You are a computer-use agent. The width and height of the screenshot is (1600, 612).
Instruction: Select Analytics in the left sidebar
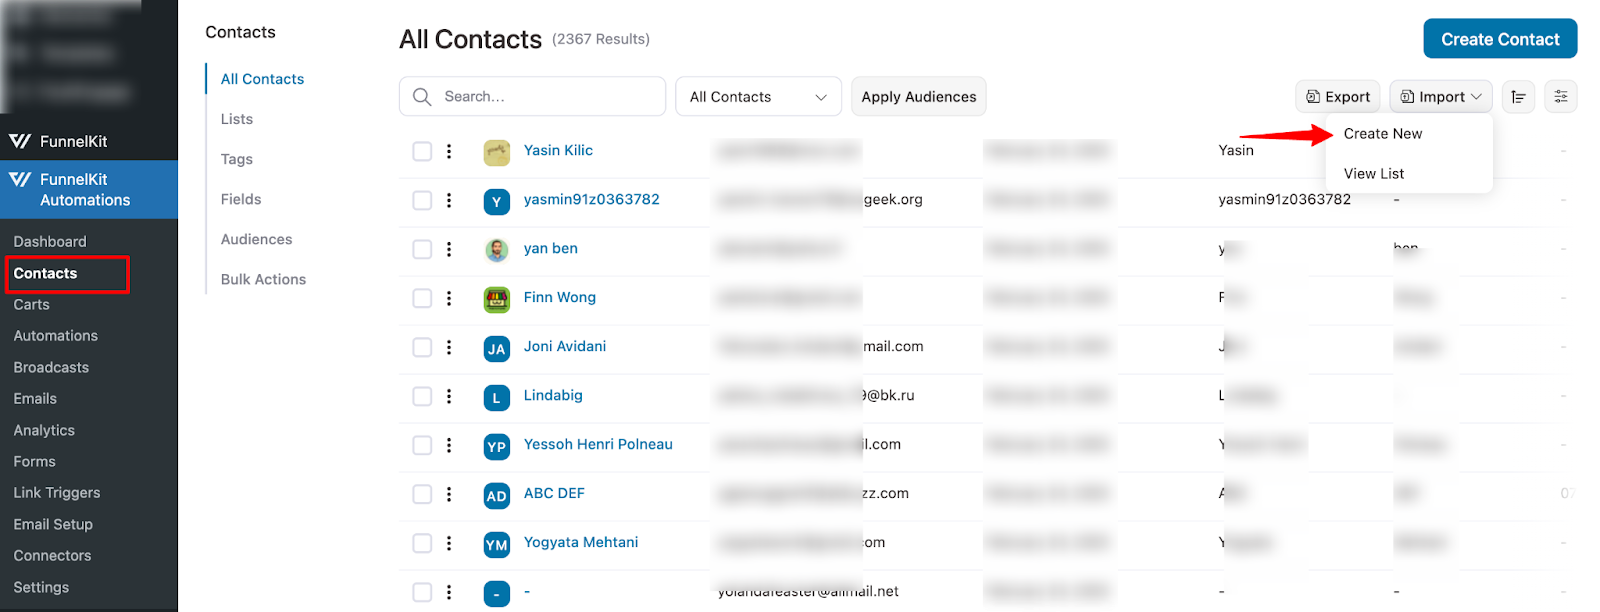(x=43, y=430)
